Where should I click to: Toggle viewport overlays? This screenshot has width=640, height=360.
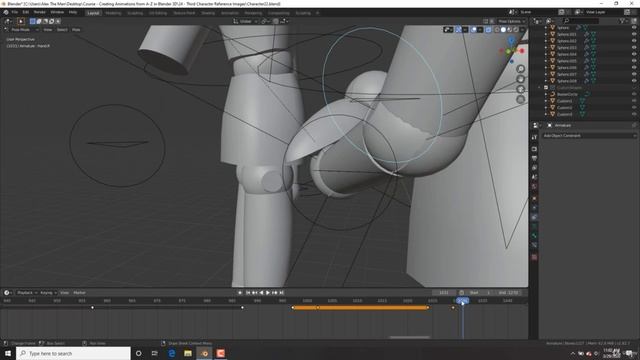click(474, 30)
